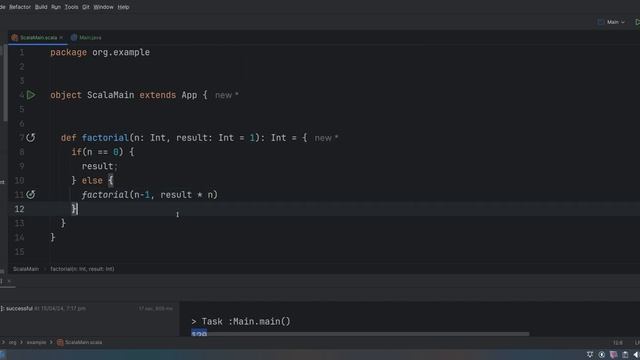The image size is (640, 360).
Task: Click the 'if(n == 0) {' code line
Action: click(x=102, y=152)
